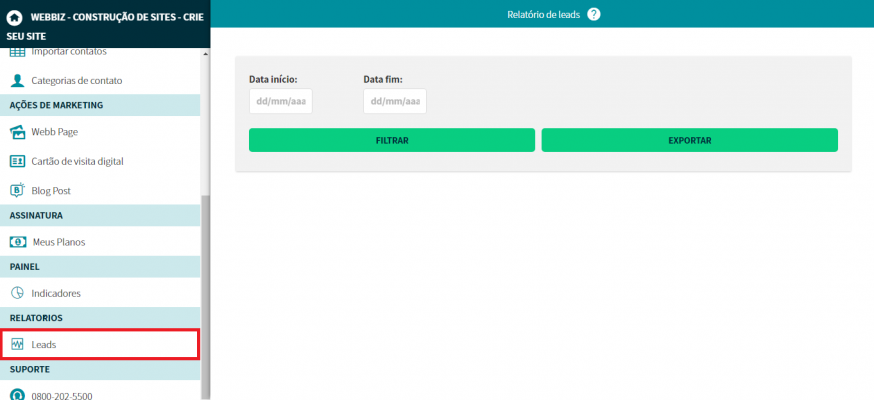
Task: Collapse the Ações de Marketing section header
Action: pyautogui.click(x=100, y=105)
